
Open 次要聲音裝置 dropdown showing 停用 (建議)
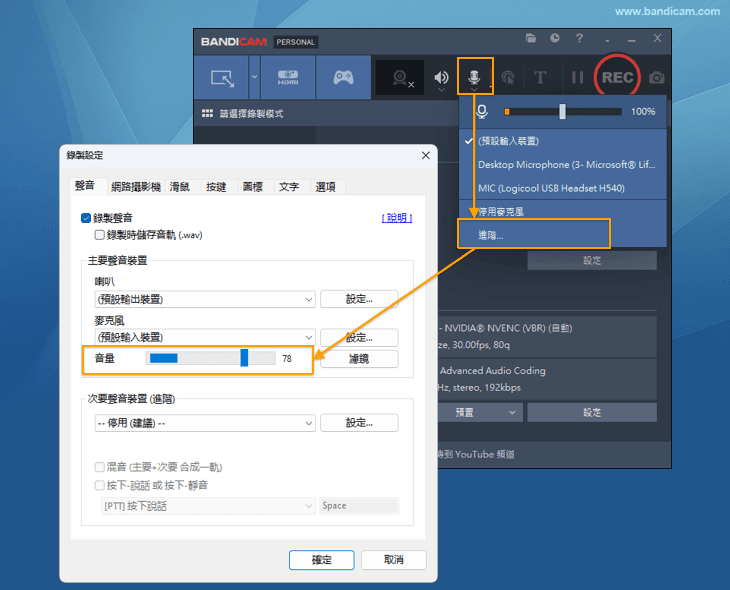(x=205, y=423)
